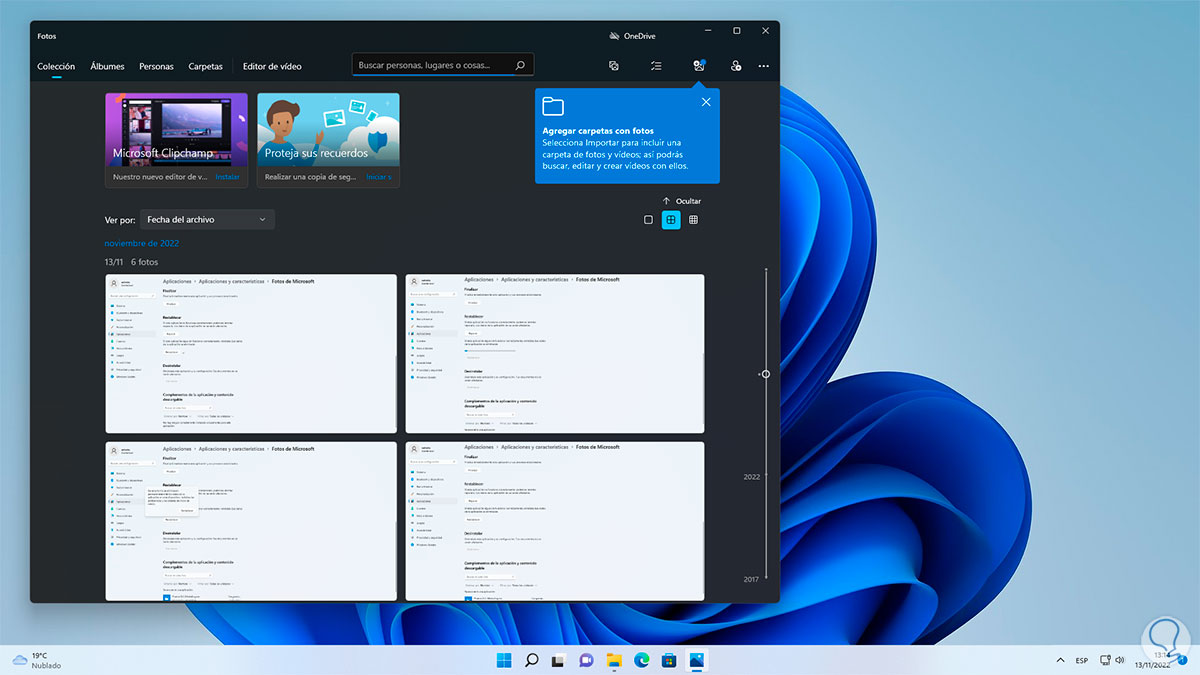Open the first photo thumbnail in top row
Viewport: 1200px width, 675px height.
(x=250, y=354)
